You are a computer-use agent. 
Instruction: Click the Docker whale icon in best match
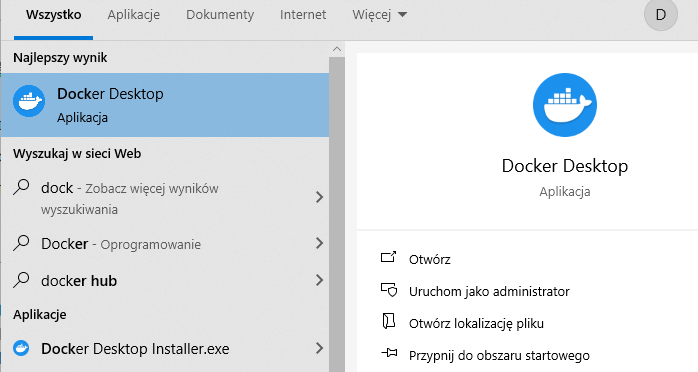coord(29,101)
